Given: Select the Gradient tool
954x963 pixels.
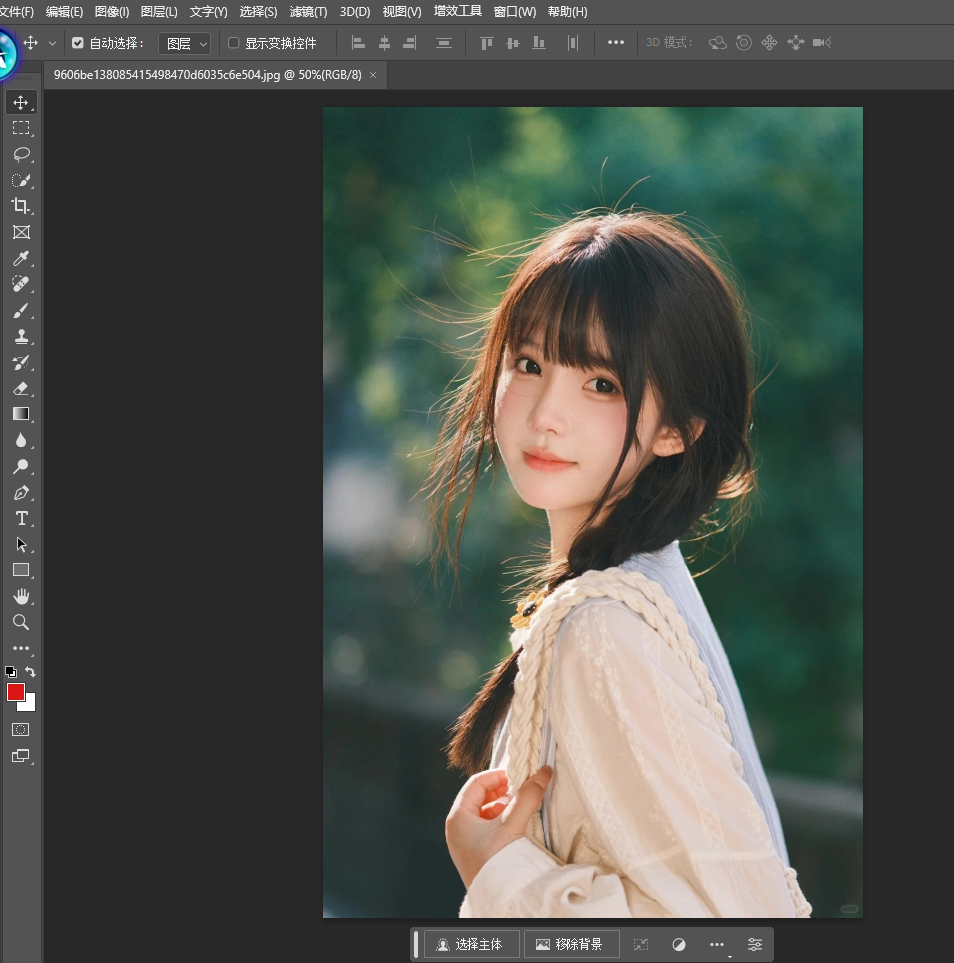Looking at the screenshot, I should 21,414.
